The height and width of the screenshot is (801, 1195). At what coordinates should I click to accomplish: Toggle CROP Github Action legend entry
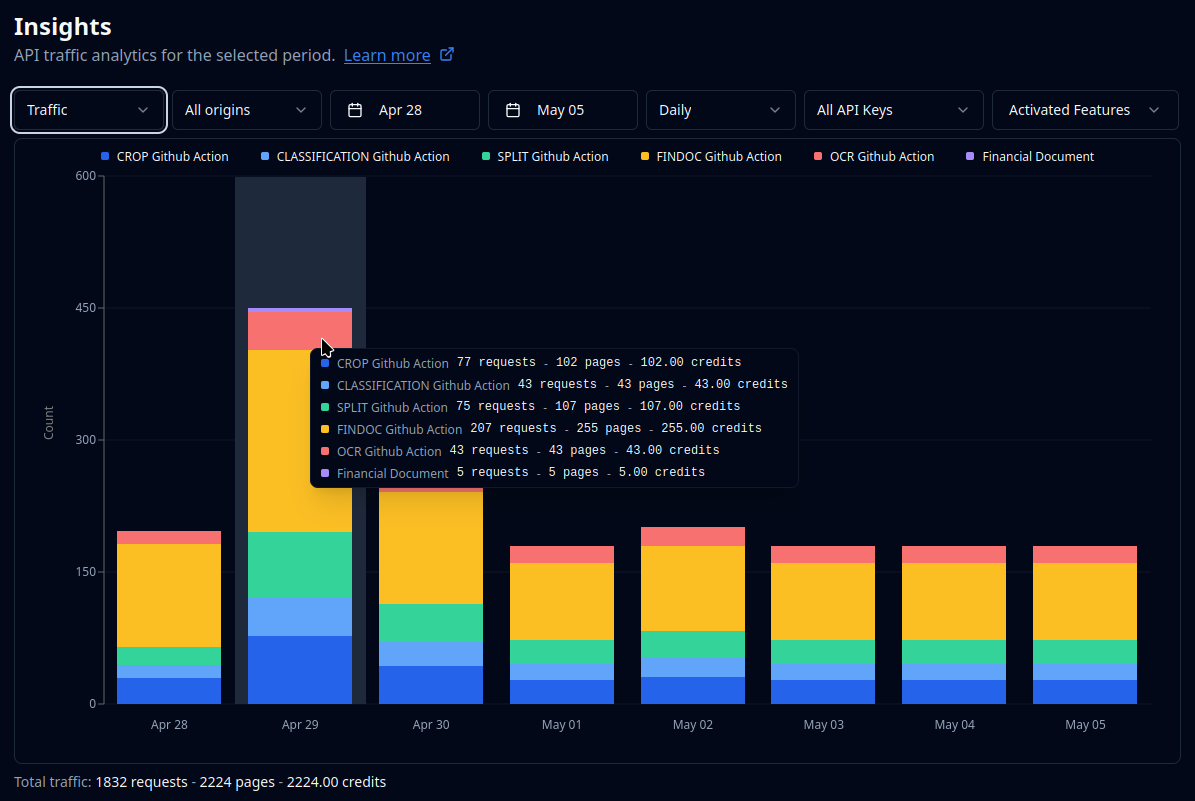(165, 156)
